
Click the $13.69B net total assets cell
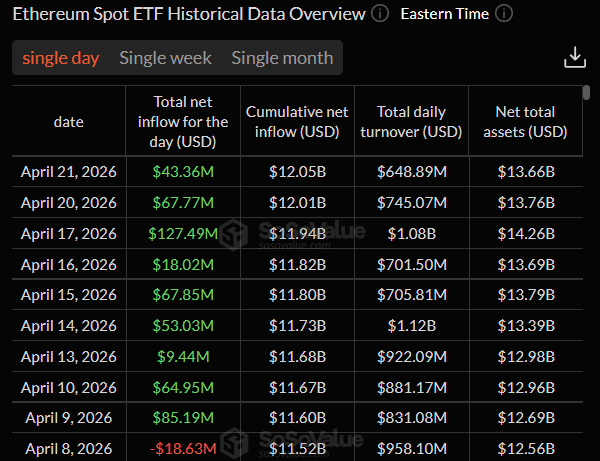point(526,264)
